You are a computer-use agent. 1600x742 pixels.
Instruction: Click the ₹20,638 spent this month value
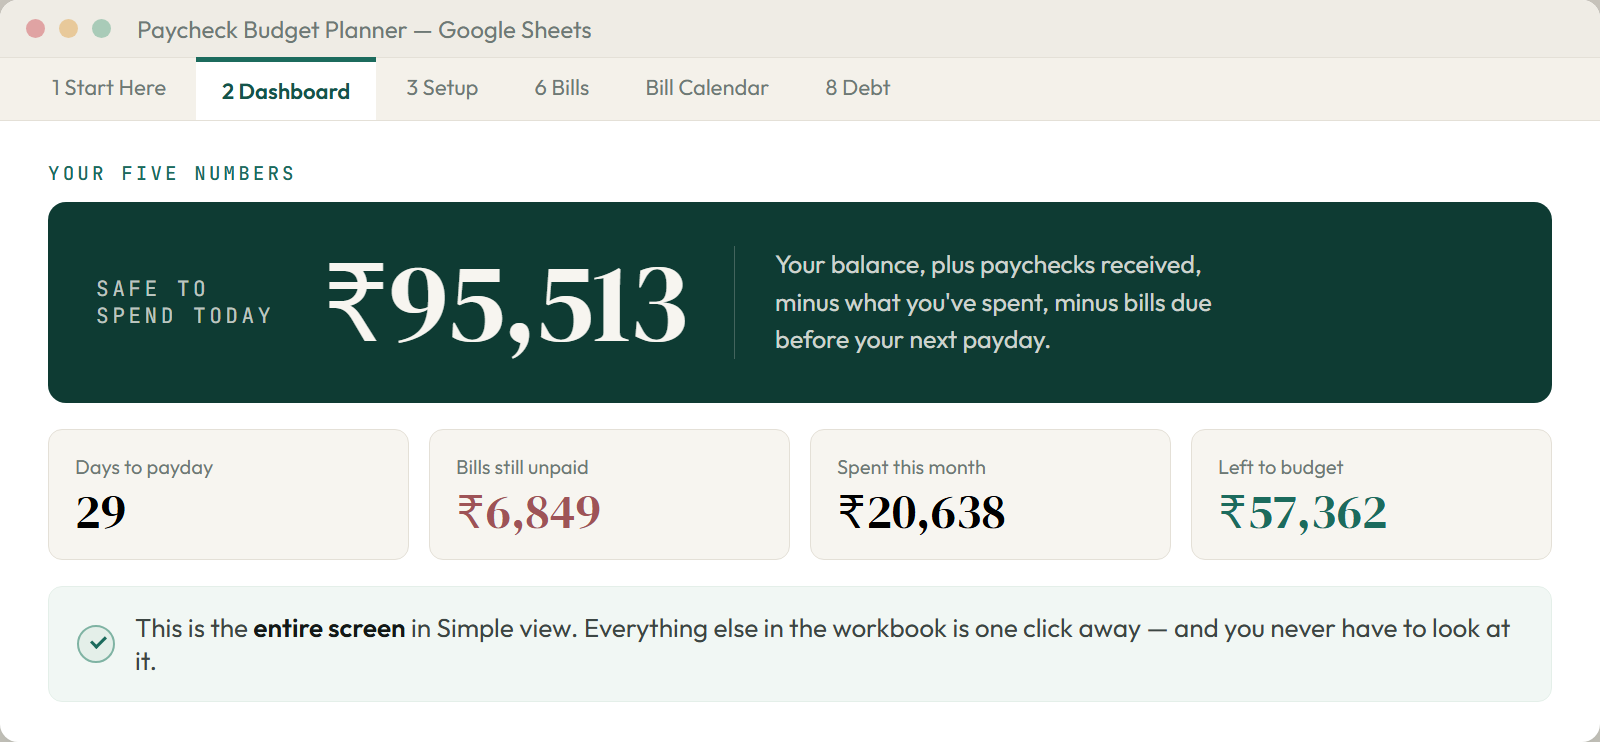(x=922, y=513)
